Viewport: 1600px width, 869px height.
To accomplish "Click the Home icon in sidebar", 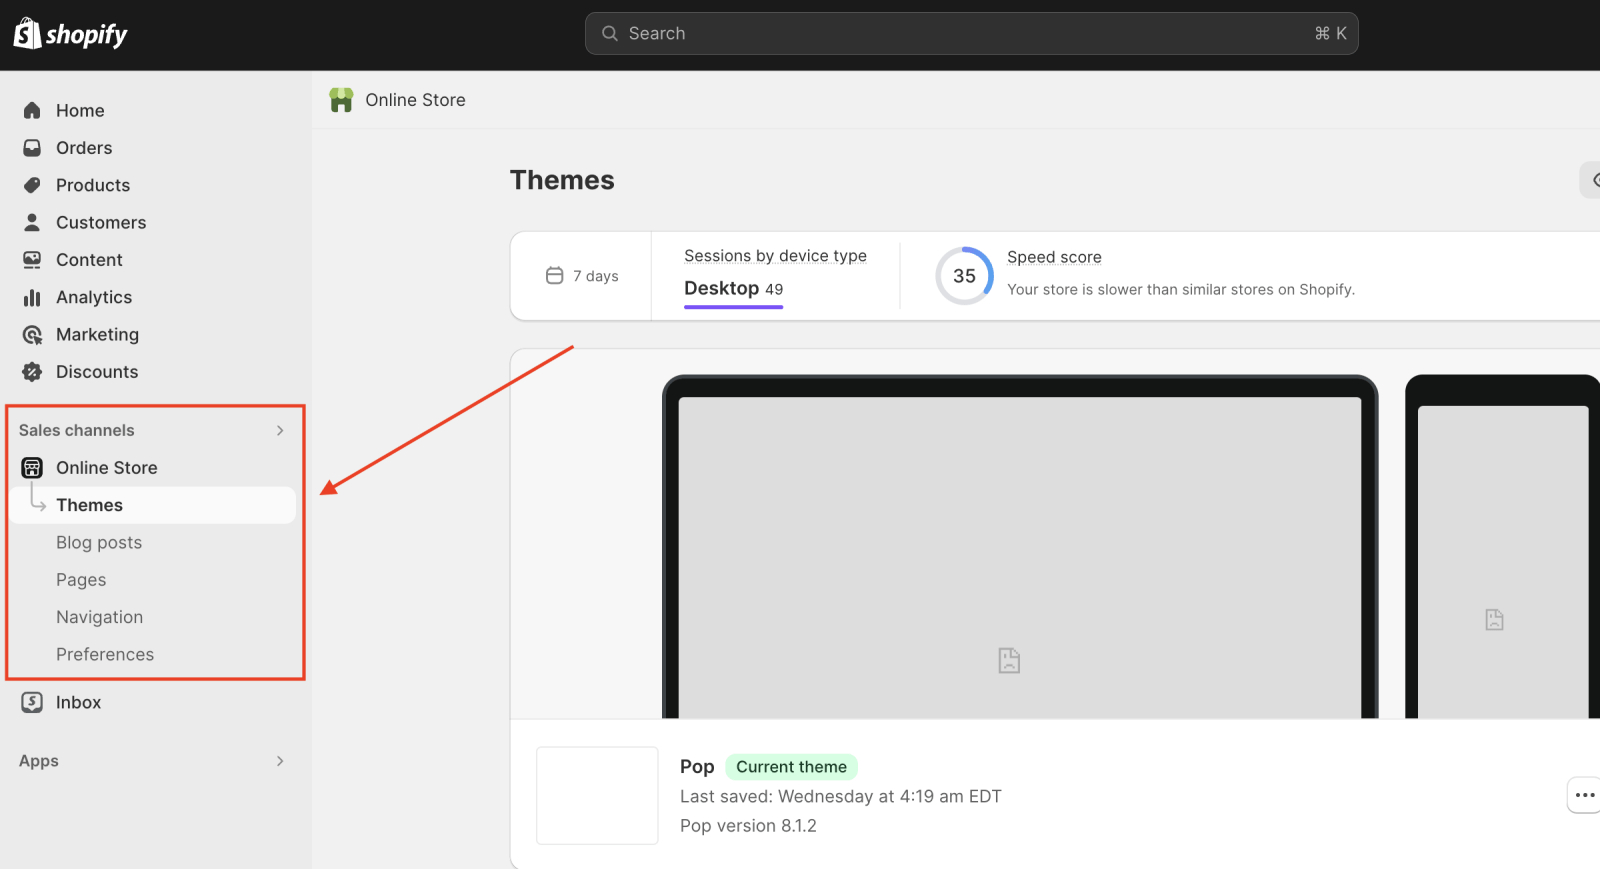I will click(32, 110).
